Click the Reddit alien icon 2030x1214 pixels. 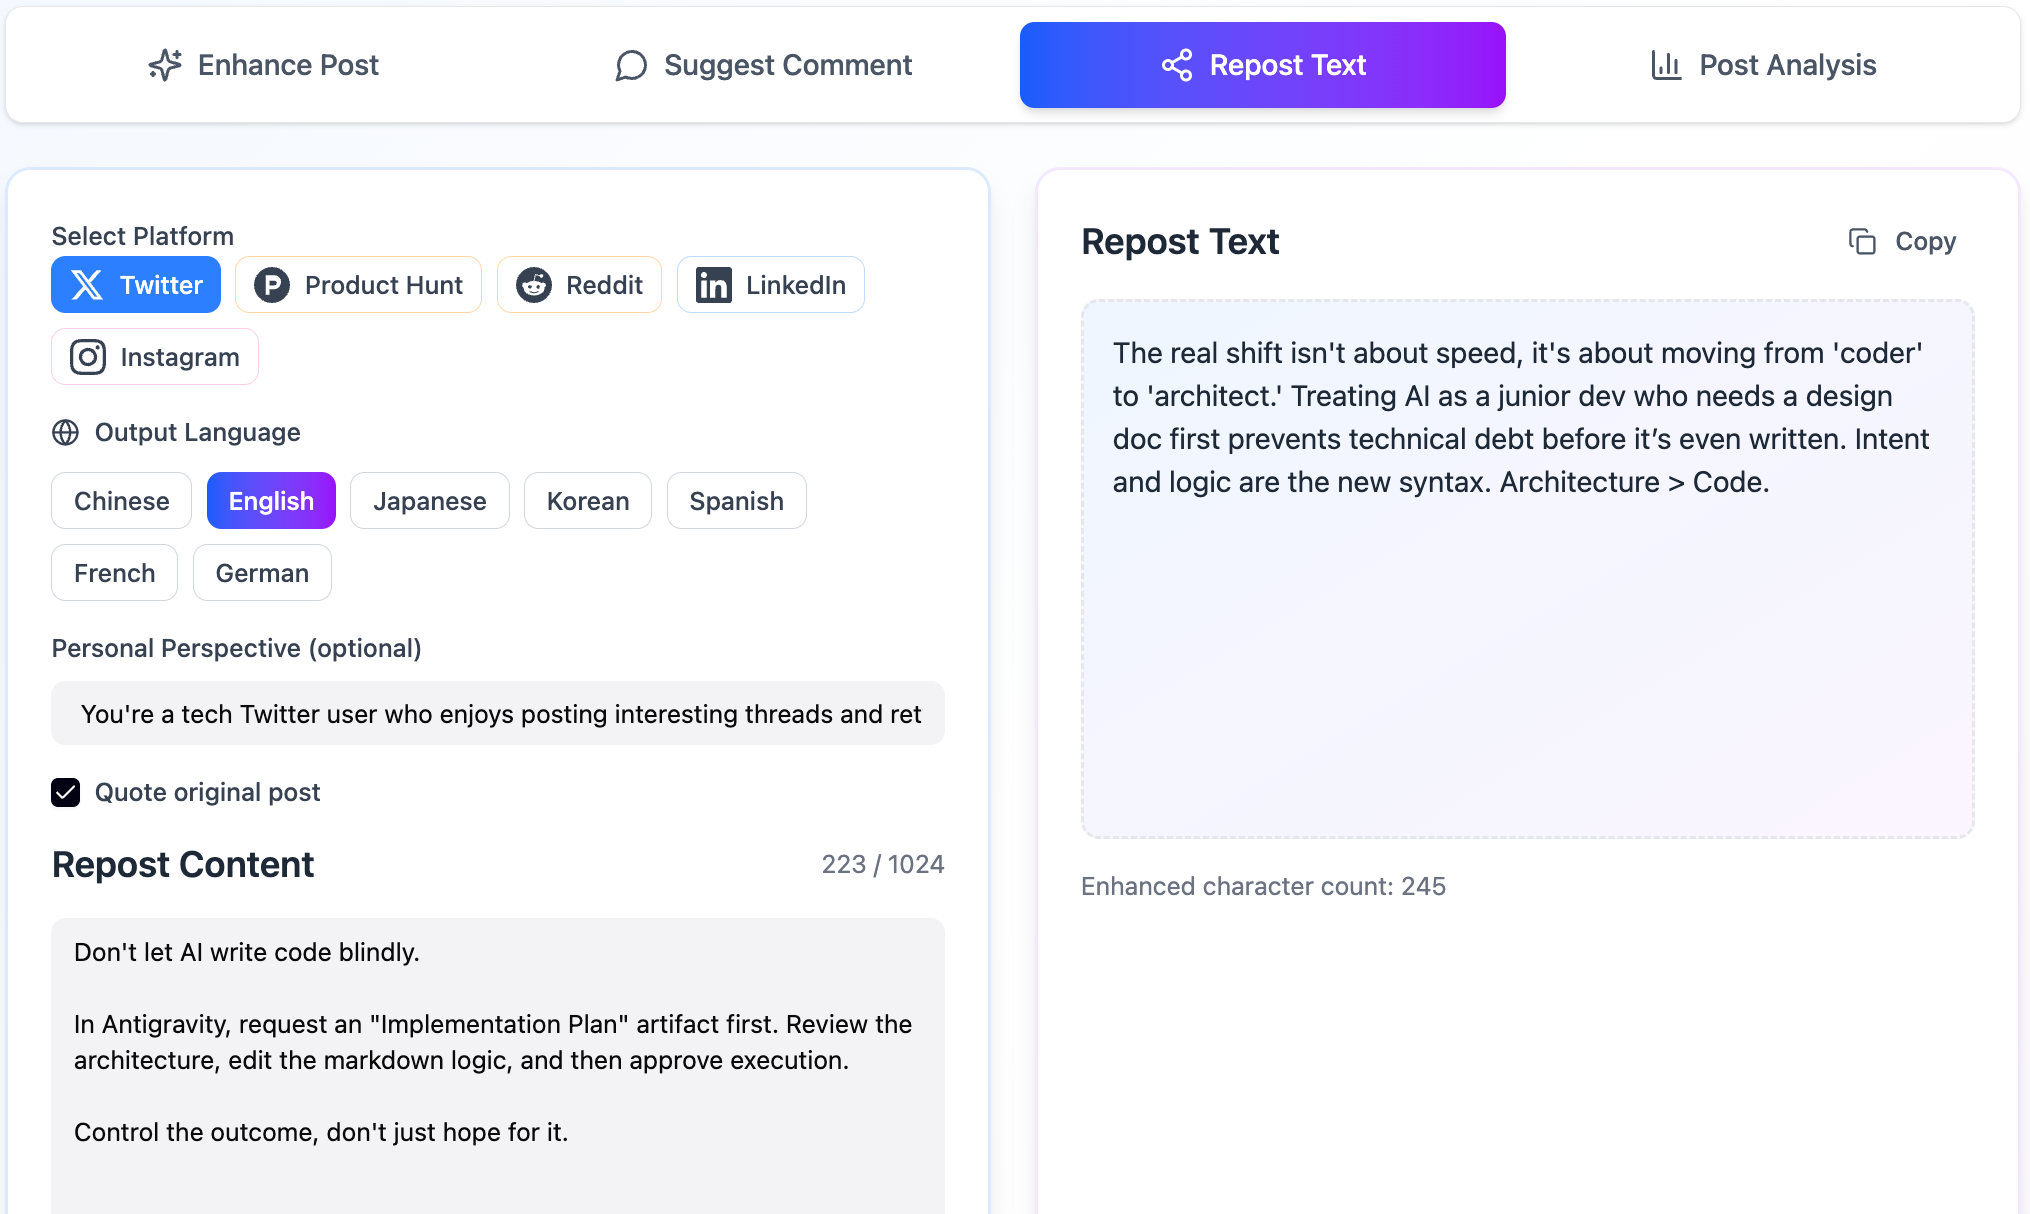(533, 285)
